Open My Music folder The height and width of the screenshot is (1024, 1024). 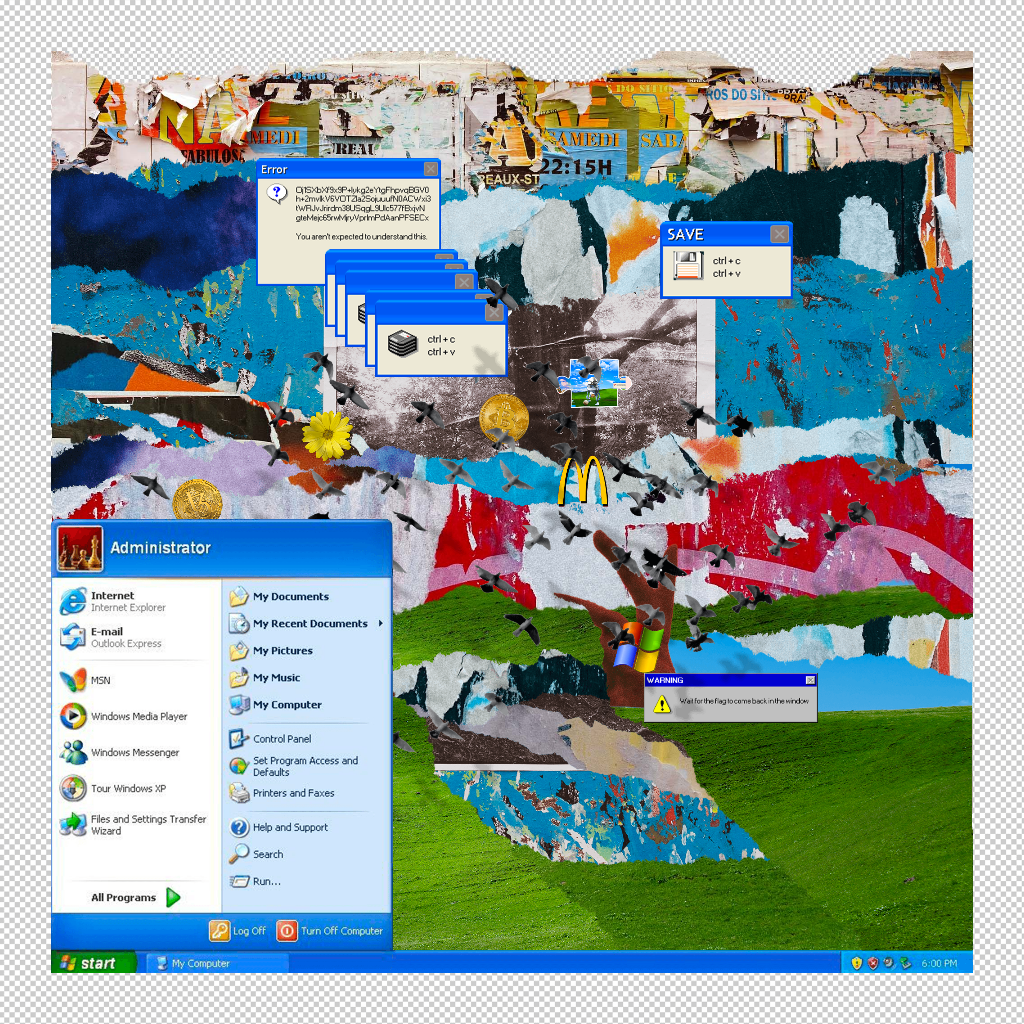coord(264,677)
